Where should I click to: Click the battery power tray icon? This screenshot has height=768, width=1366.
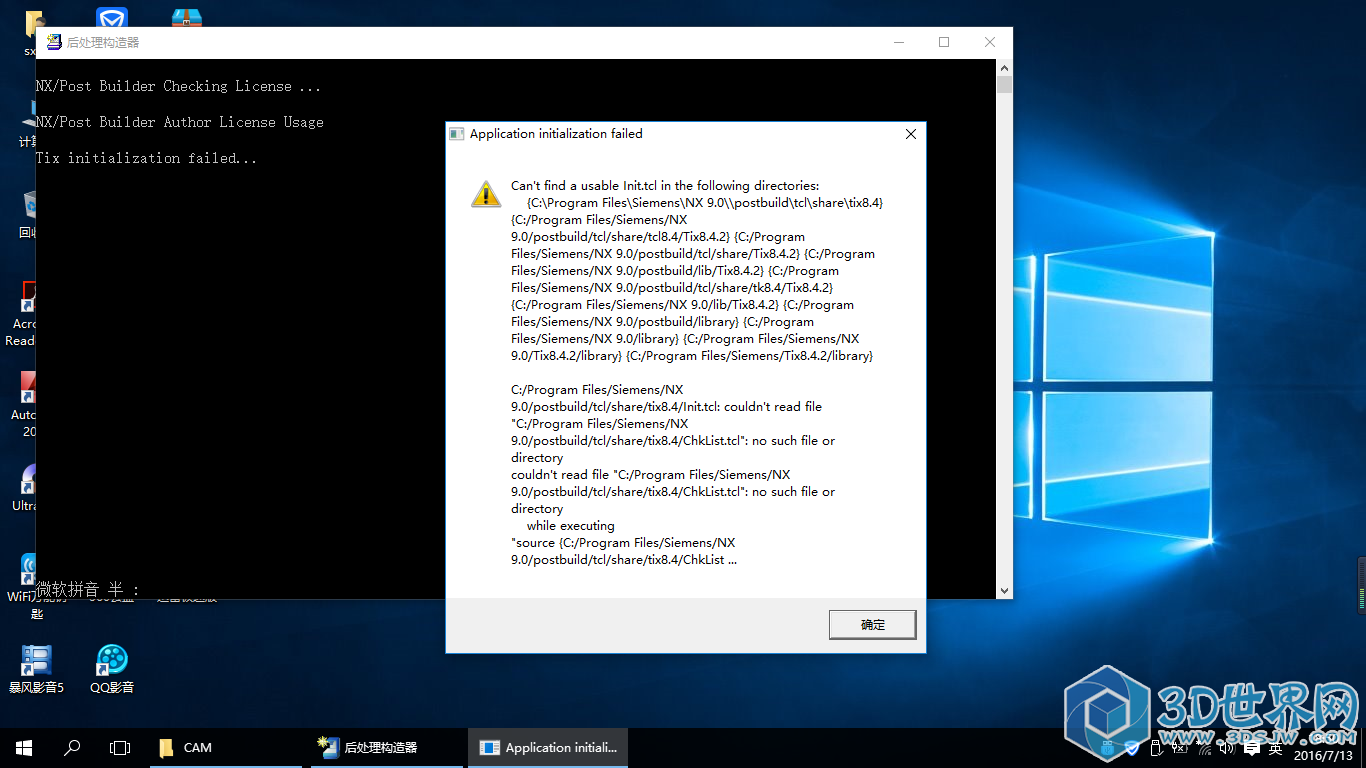click(x=1180, y=748)
